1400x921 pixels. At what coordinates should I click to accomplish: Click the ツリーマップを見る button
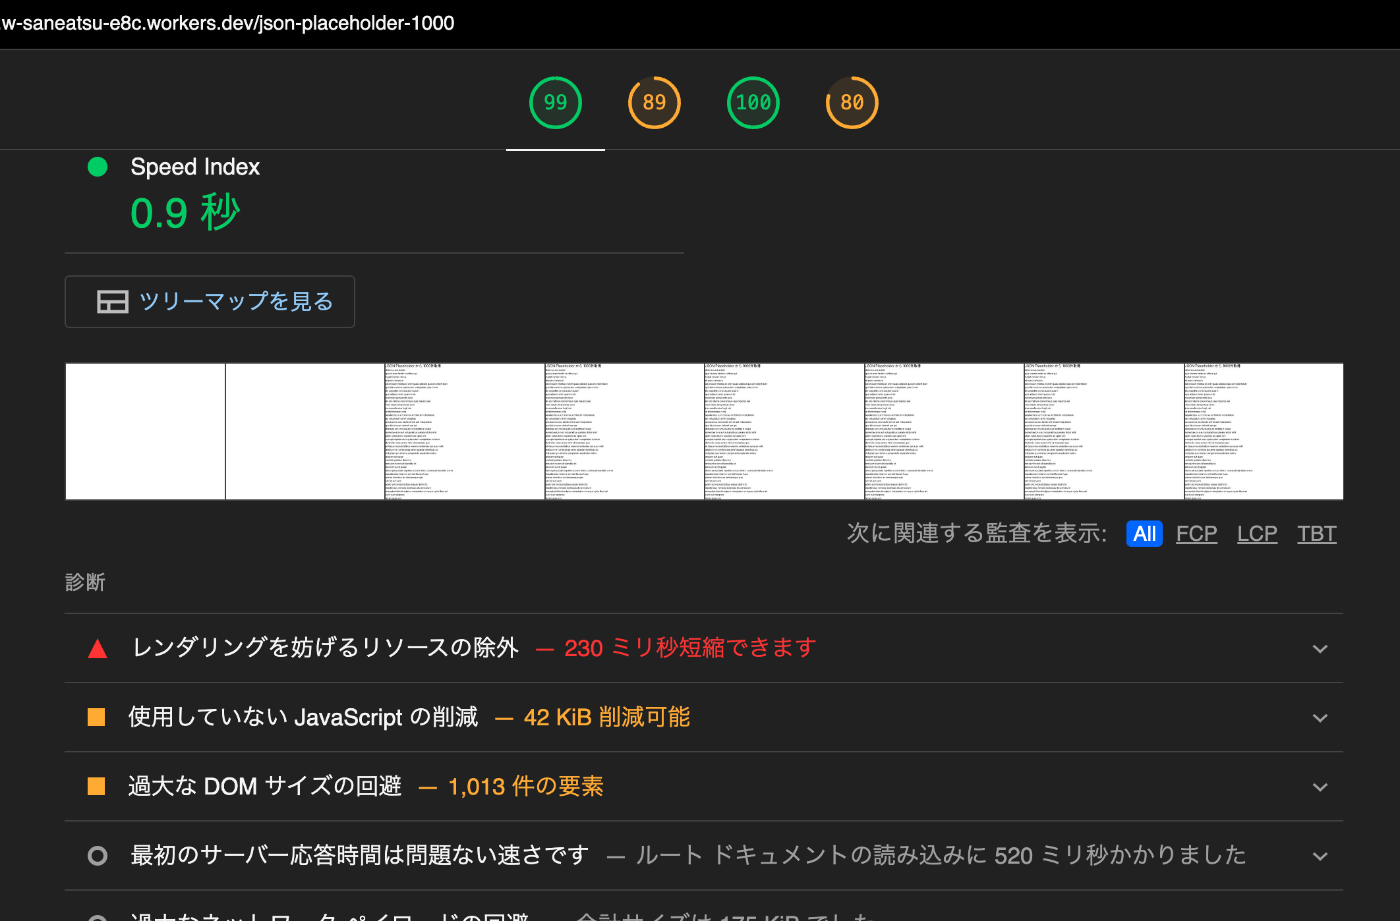point(210,301)
